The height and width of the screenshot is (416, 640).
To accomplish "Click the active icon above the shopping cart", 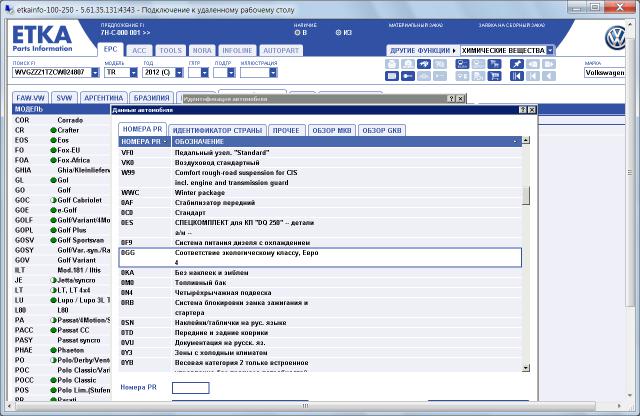I will [x=494, y=64].
